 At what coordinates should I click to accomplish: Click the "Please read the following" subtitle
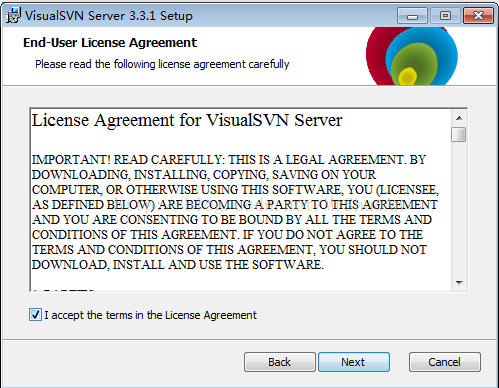click(x=162, y=64)
